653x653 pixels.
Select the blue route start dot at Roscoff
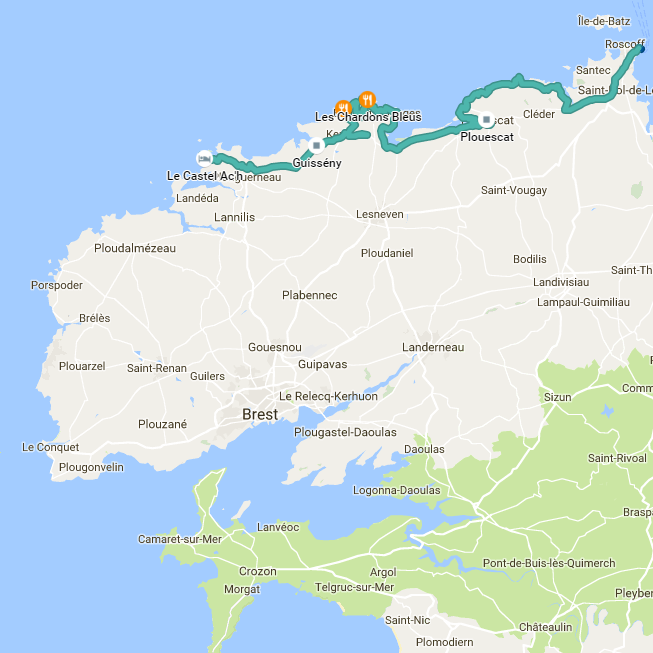pos(642,49)
